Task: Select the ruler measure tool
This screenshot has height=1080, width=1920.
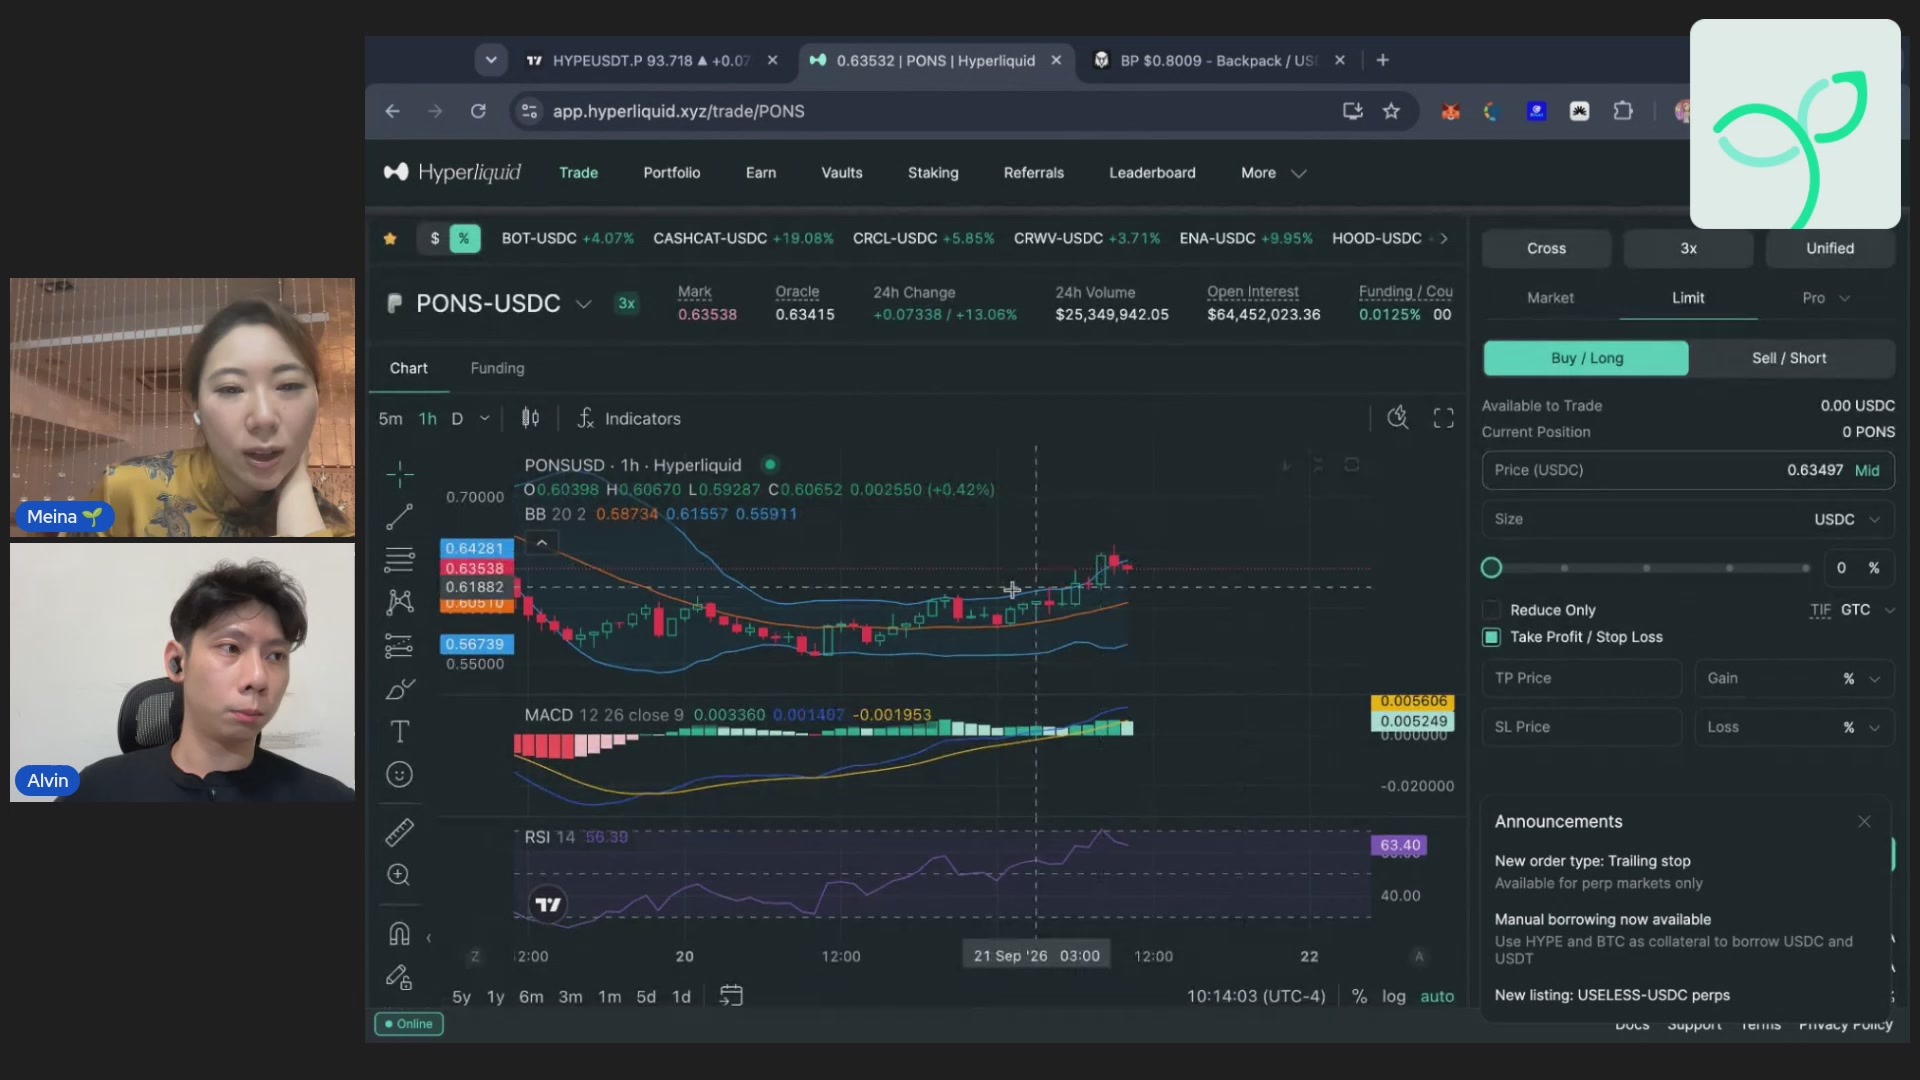Action: click(399, 832)
